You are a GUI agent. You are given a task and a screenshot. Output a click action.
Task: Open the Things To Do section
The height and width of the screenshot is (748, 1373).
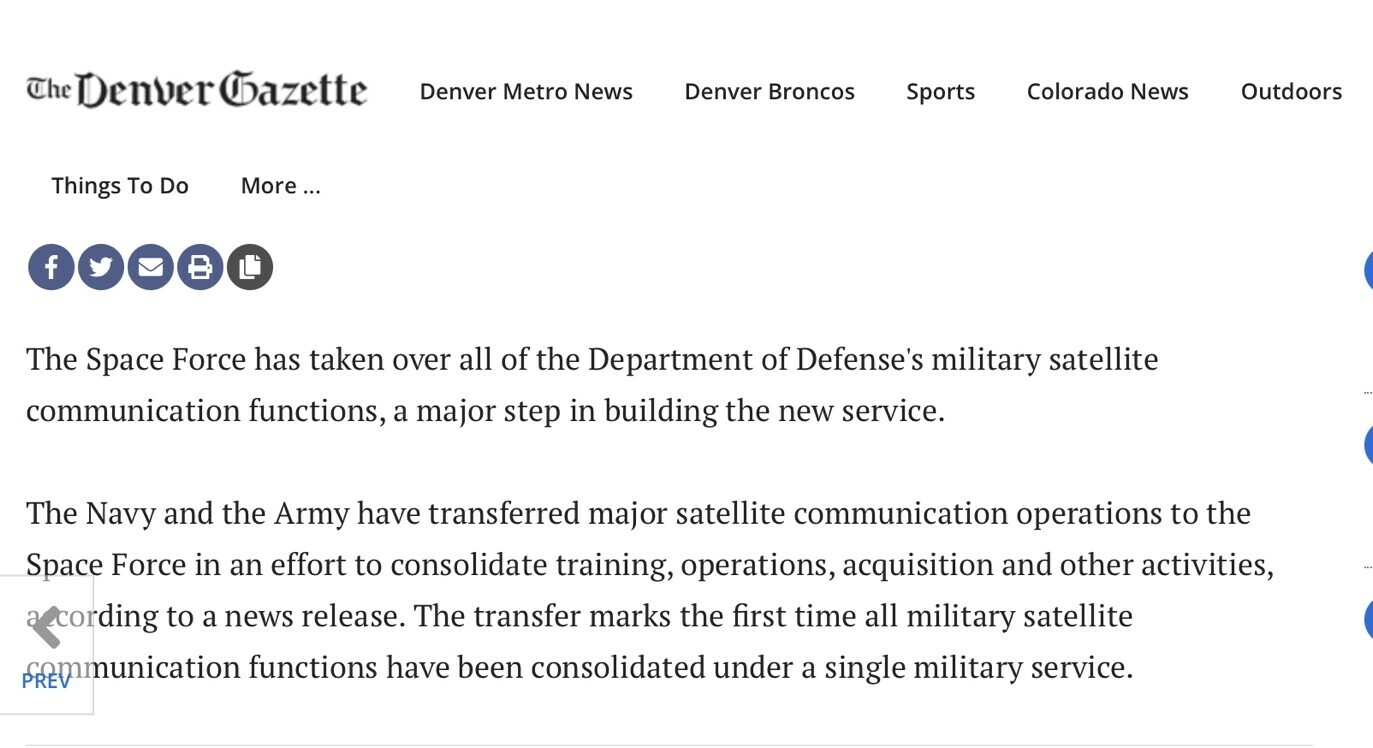click(120, 186)
